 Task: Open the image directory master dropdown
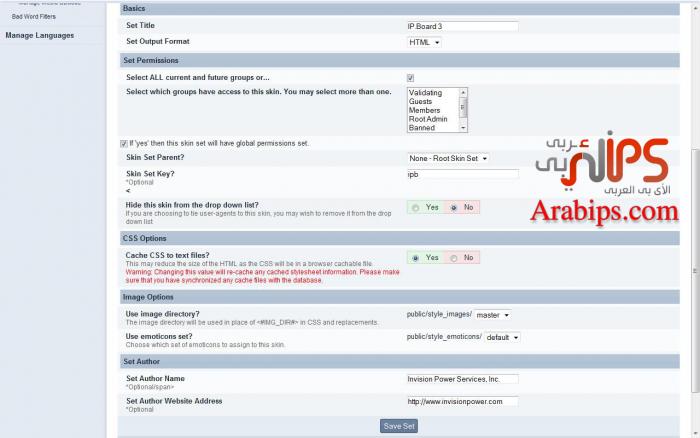point(492,315)
